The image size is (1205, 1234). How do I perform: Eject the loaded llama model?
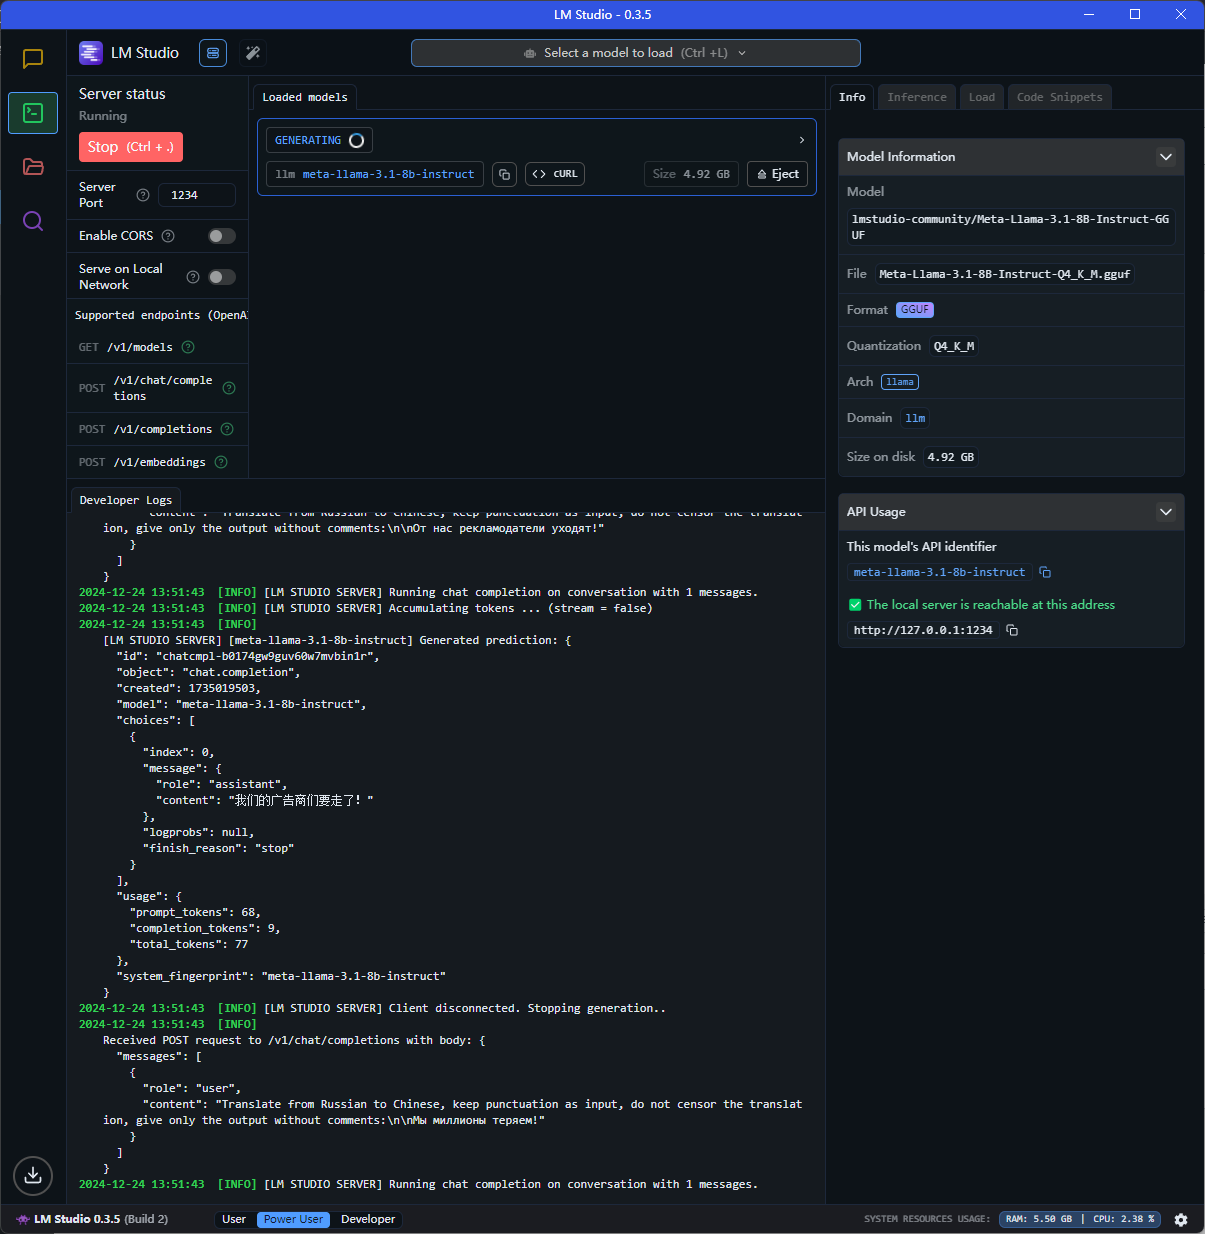tap(777, 174)
